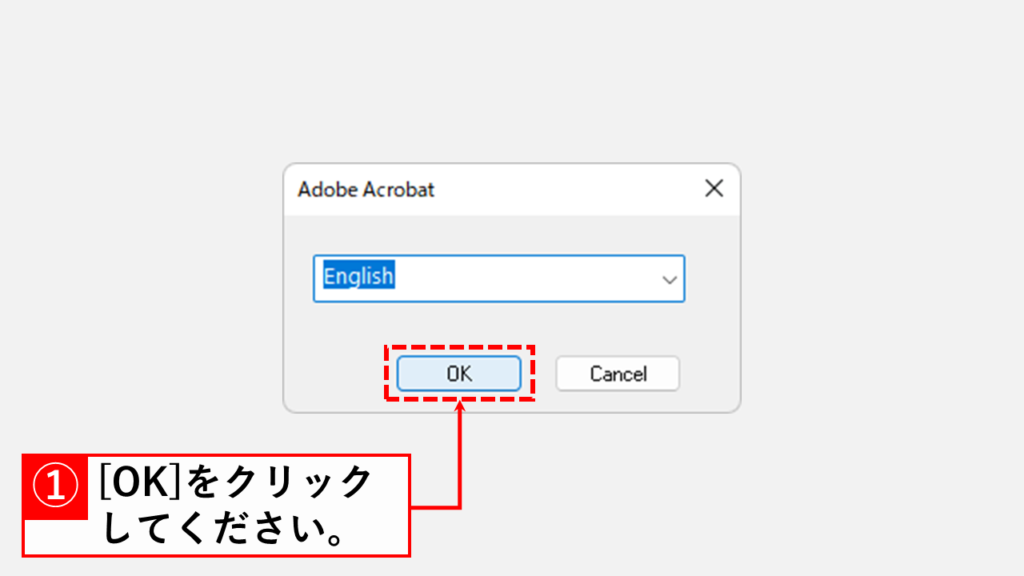This screenshot has width=1024, height=576.
Task: Expand the language dropdown chevron
Action: [x=669, y=280]
